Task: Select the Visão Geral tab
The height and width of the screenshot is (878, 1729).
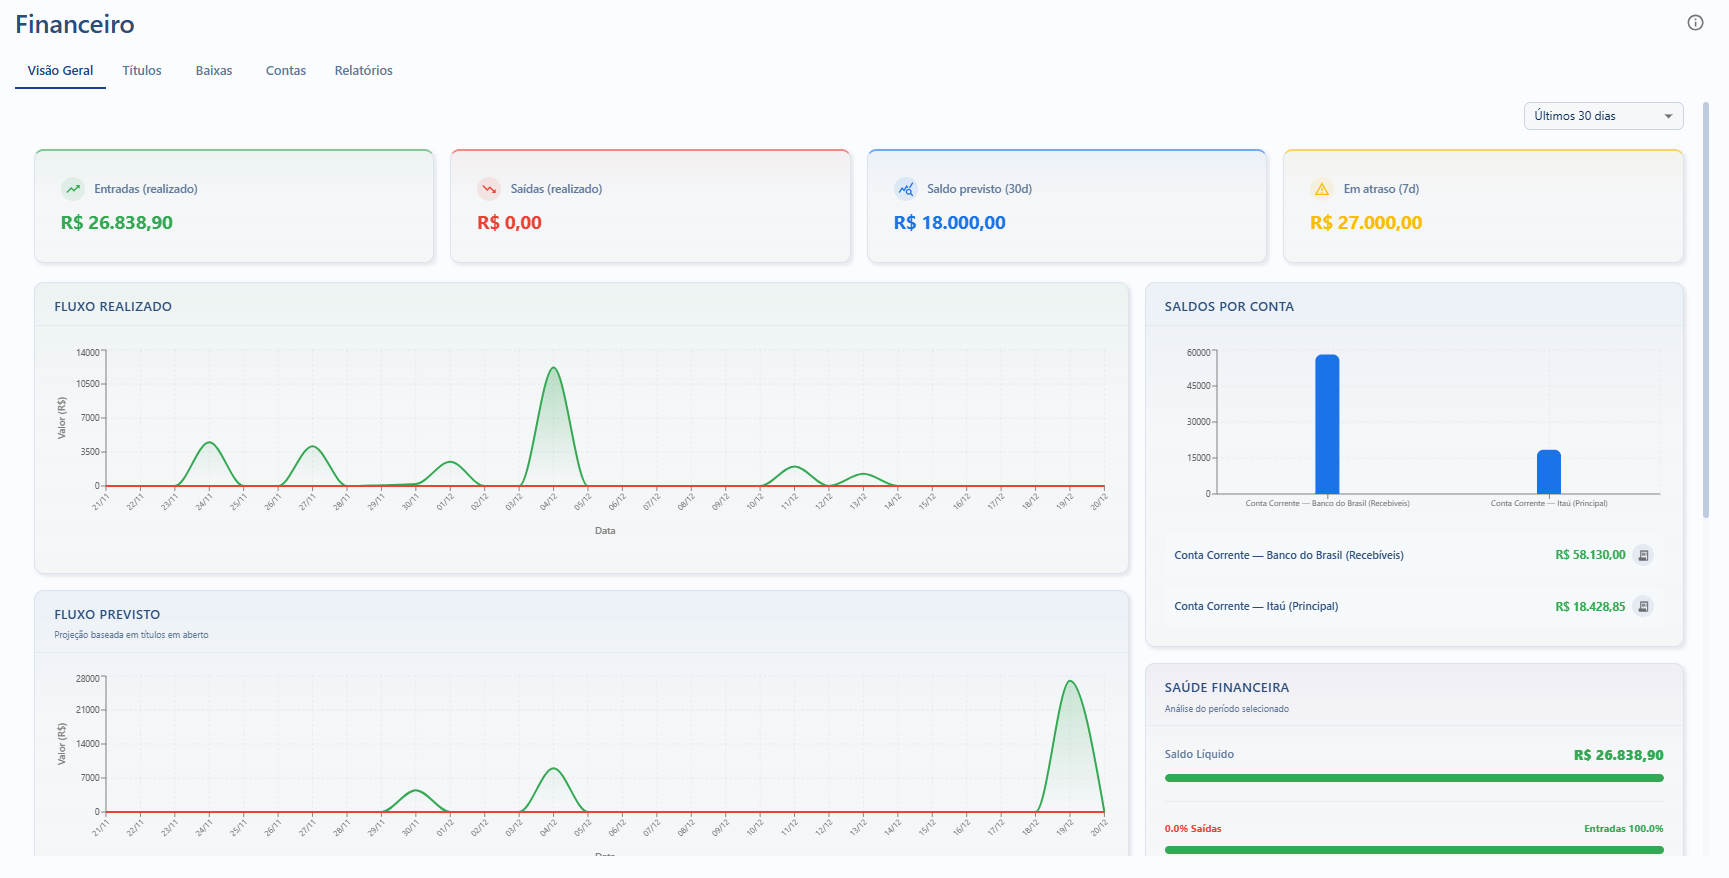Action: tap(60, 71)
